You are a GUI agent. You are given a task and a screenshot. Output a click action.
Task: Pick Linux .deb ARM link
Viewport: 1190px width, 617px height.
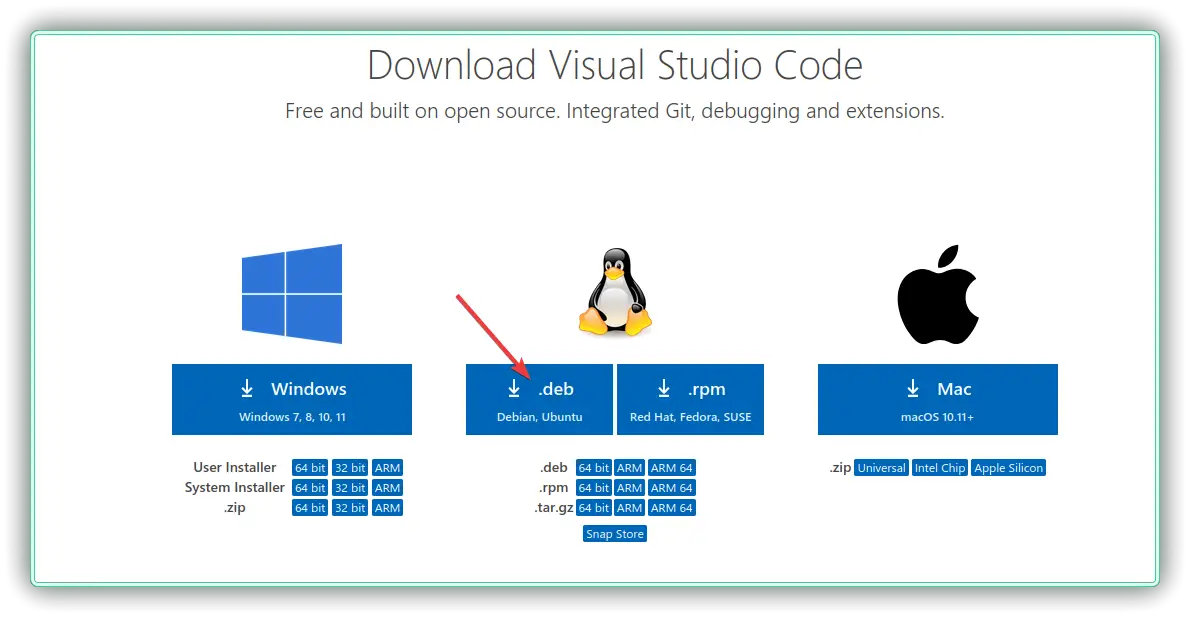coord(629,467)
